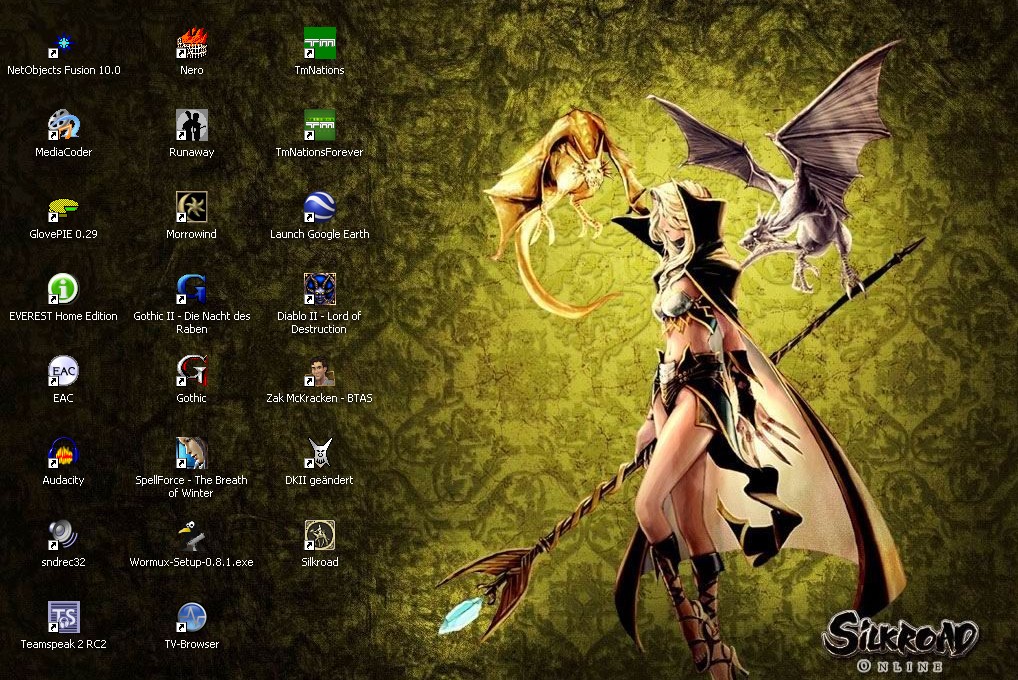Click the Morrowind game shortcut
The height and width of the screenshot is (680, 1018).
coord(191,208)
